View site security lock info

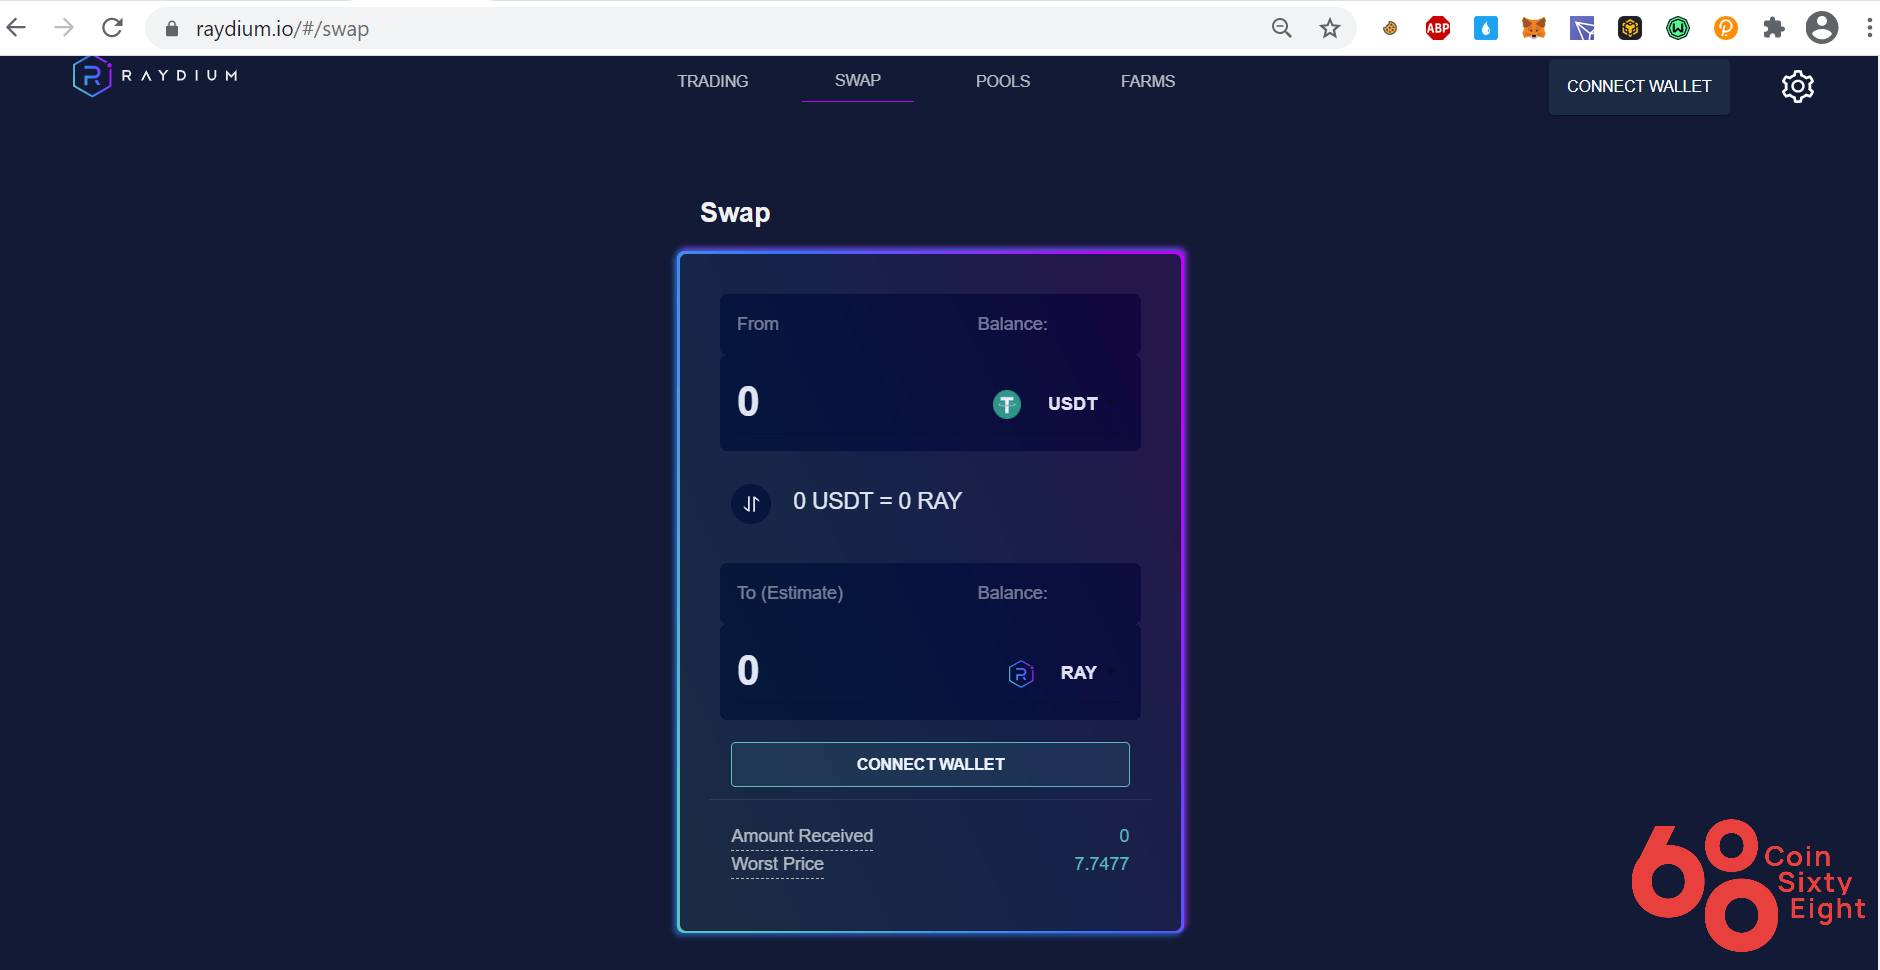tap(172, 29)
